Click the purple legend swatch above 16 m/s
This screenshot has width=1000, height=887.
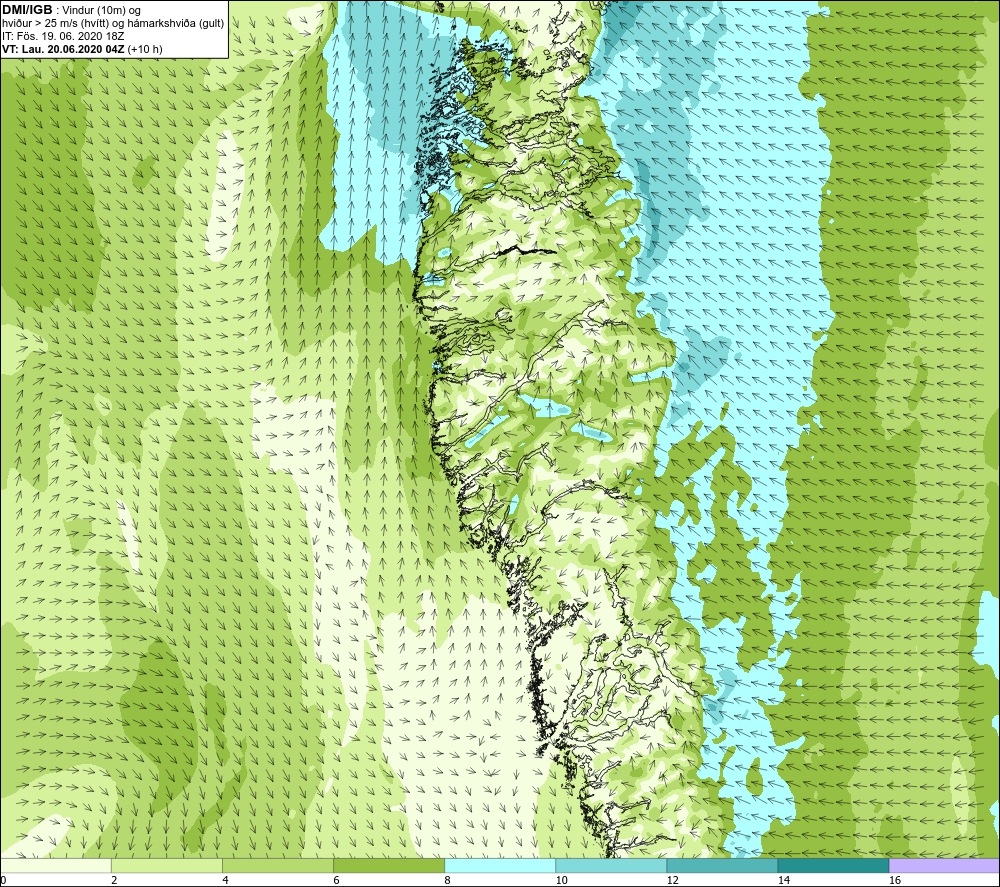pos(944,865)
